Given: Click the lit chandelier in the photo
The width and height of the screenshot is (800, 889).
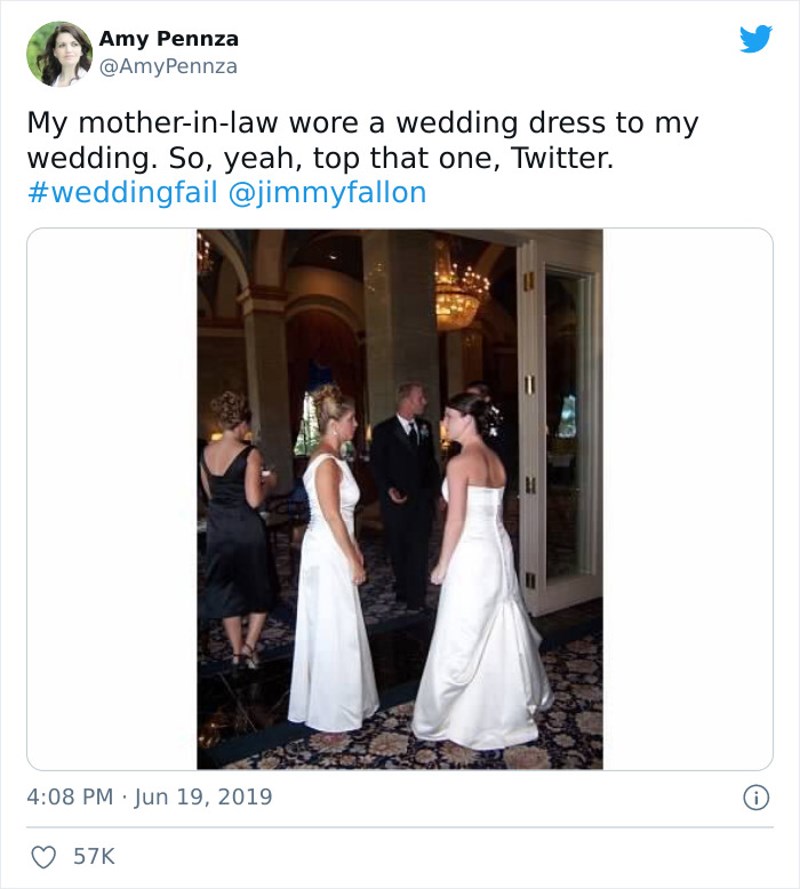Looking at the screenshot, I should coord(458,295).
